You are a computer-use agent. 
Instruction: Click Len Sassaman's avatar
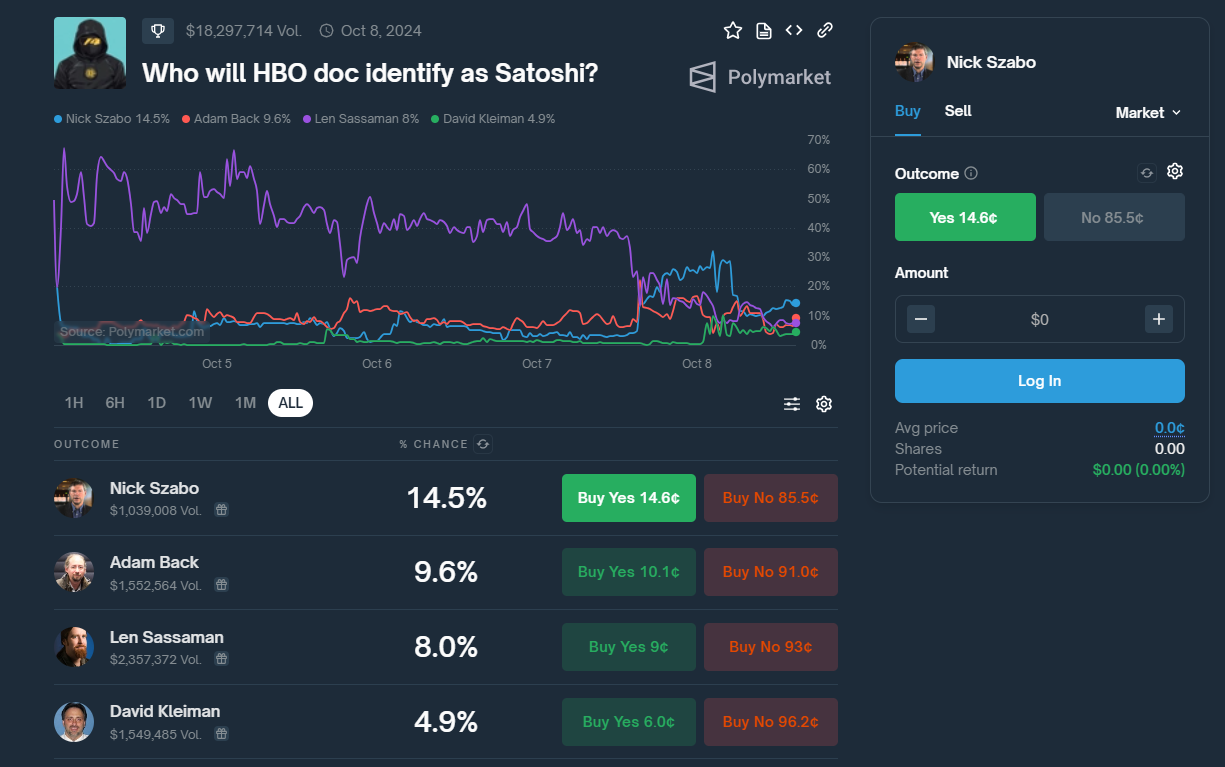(74, 647)
